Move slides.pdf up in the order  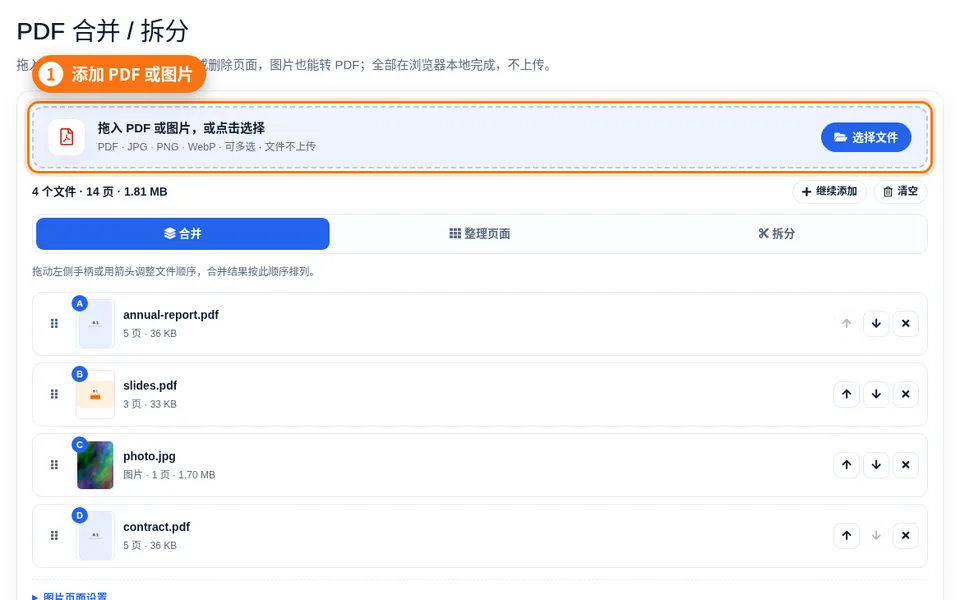[x=846, y=394]
